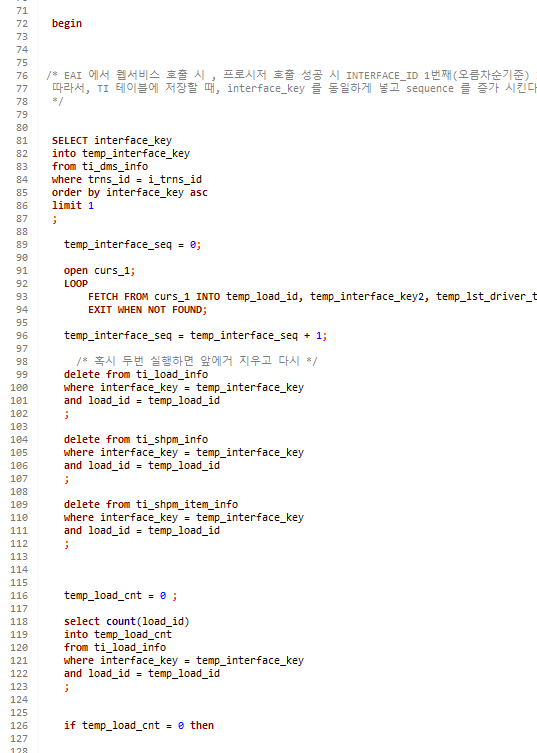The width and height of the screenshot is (537, 753).
Task: Click 'delete from ti_shpm_item_info' on line 109
Action: pos(151,505)
